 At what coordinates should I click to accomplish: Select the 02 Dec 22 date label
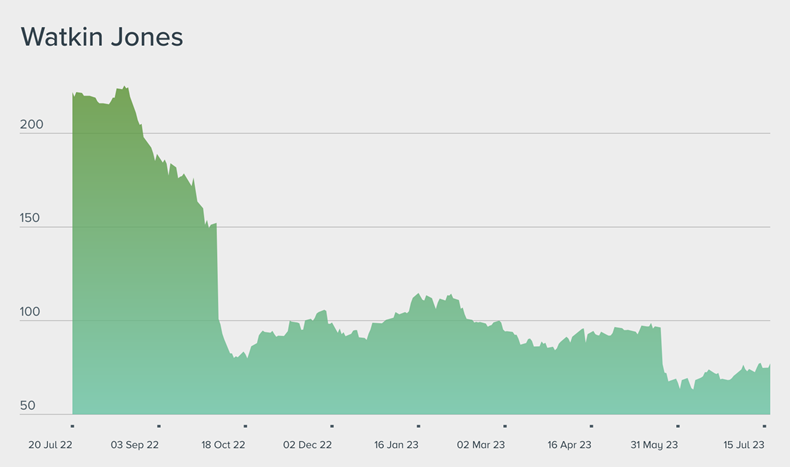[x=308, y=444]
